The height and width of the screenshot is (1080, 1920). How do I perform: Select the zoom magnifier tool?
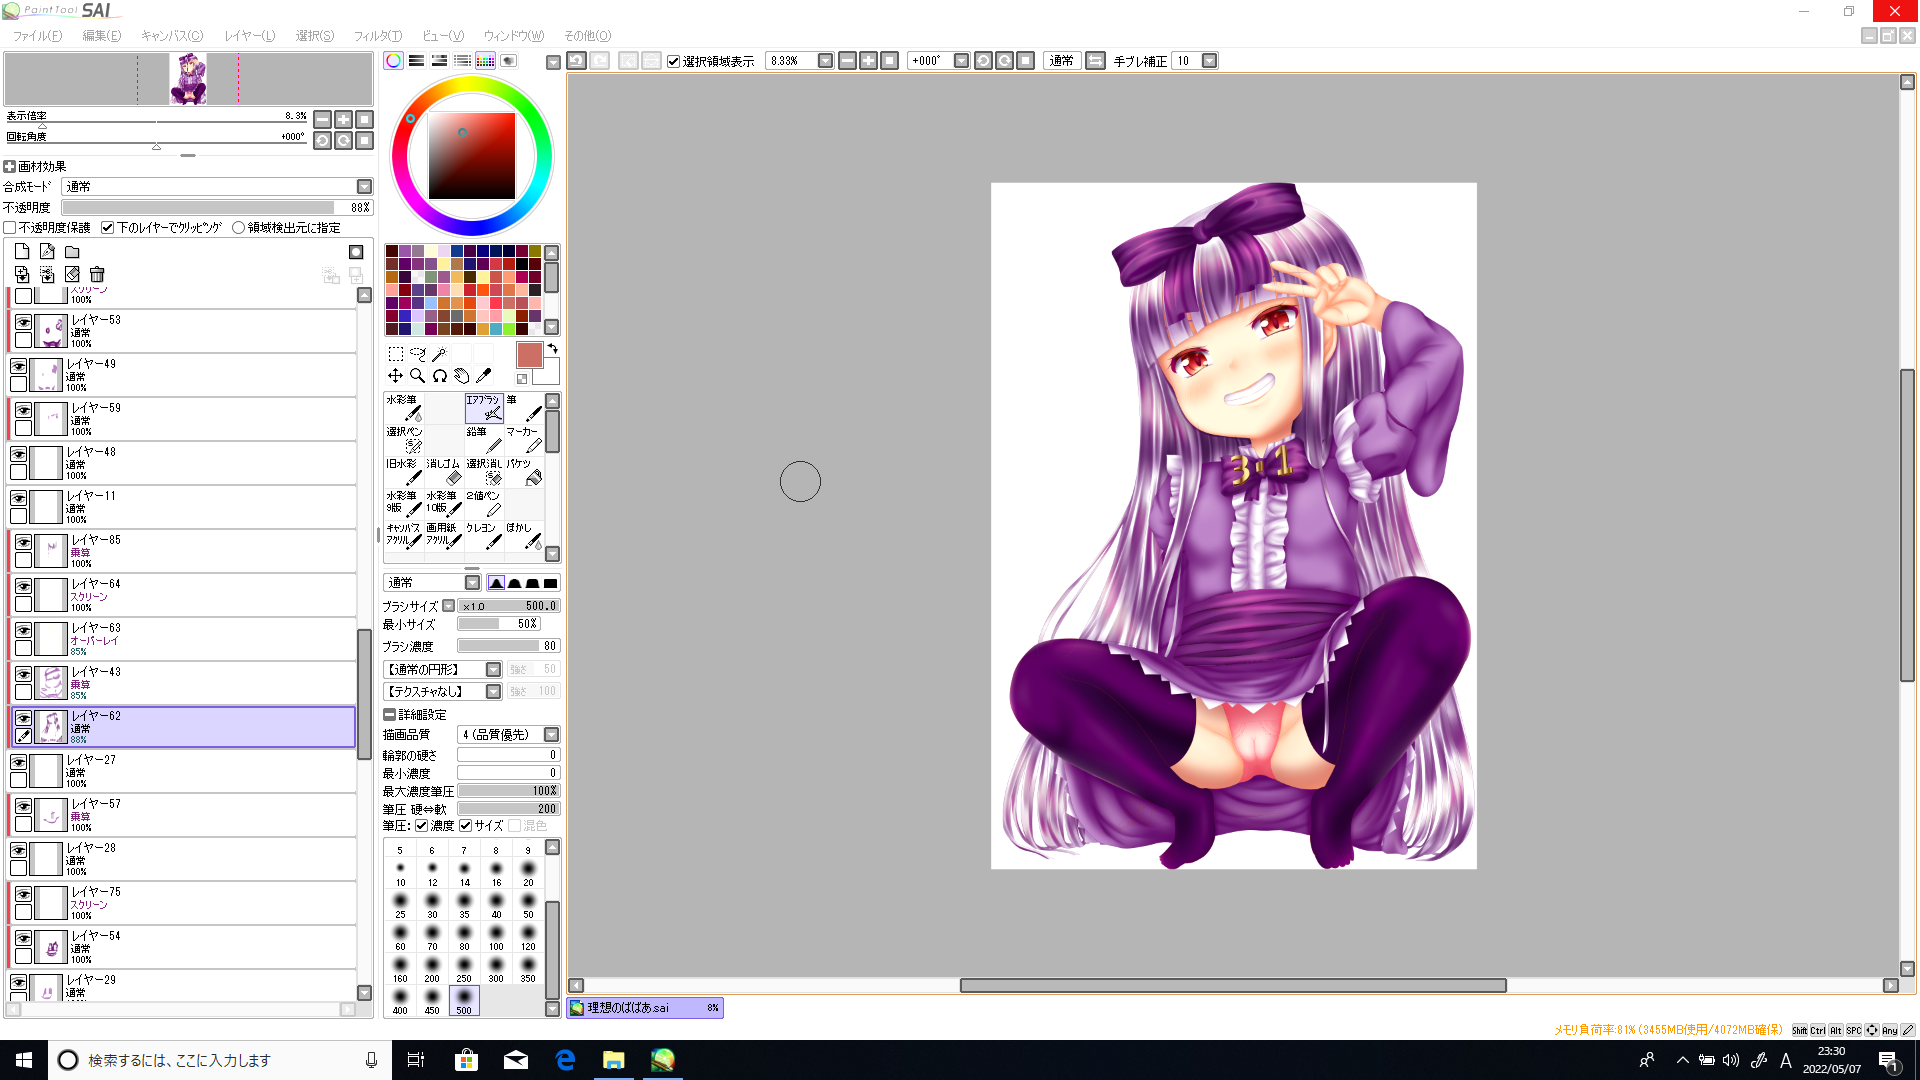pyautogui.click(x=418, y=376)
